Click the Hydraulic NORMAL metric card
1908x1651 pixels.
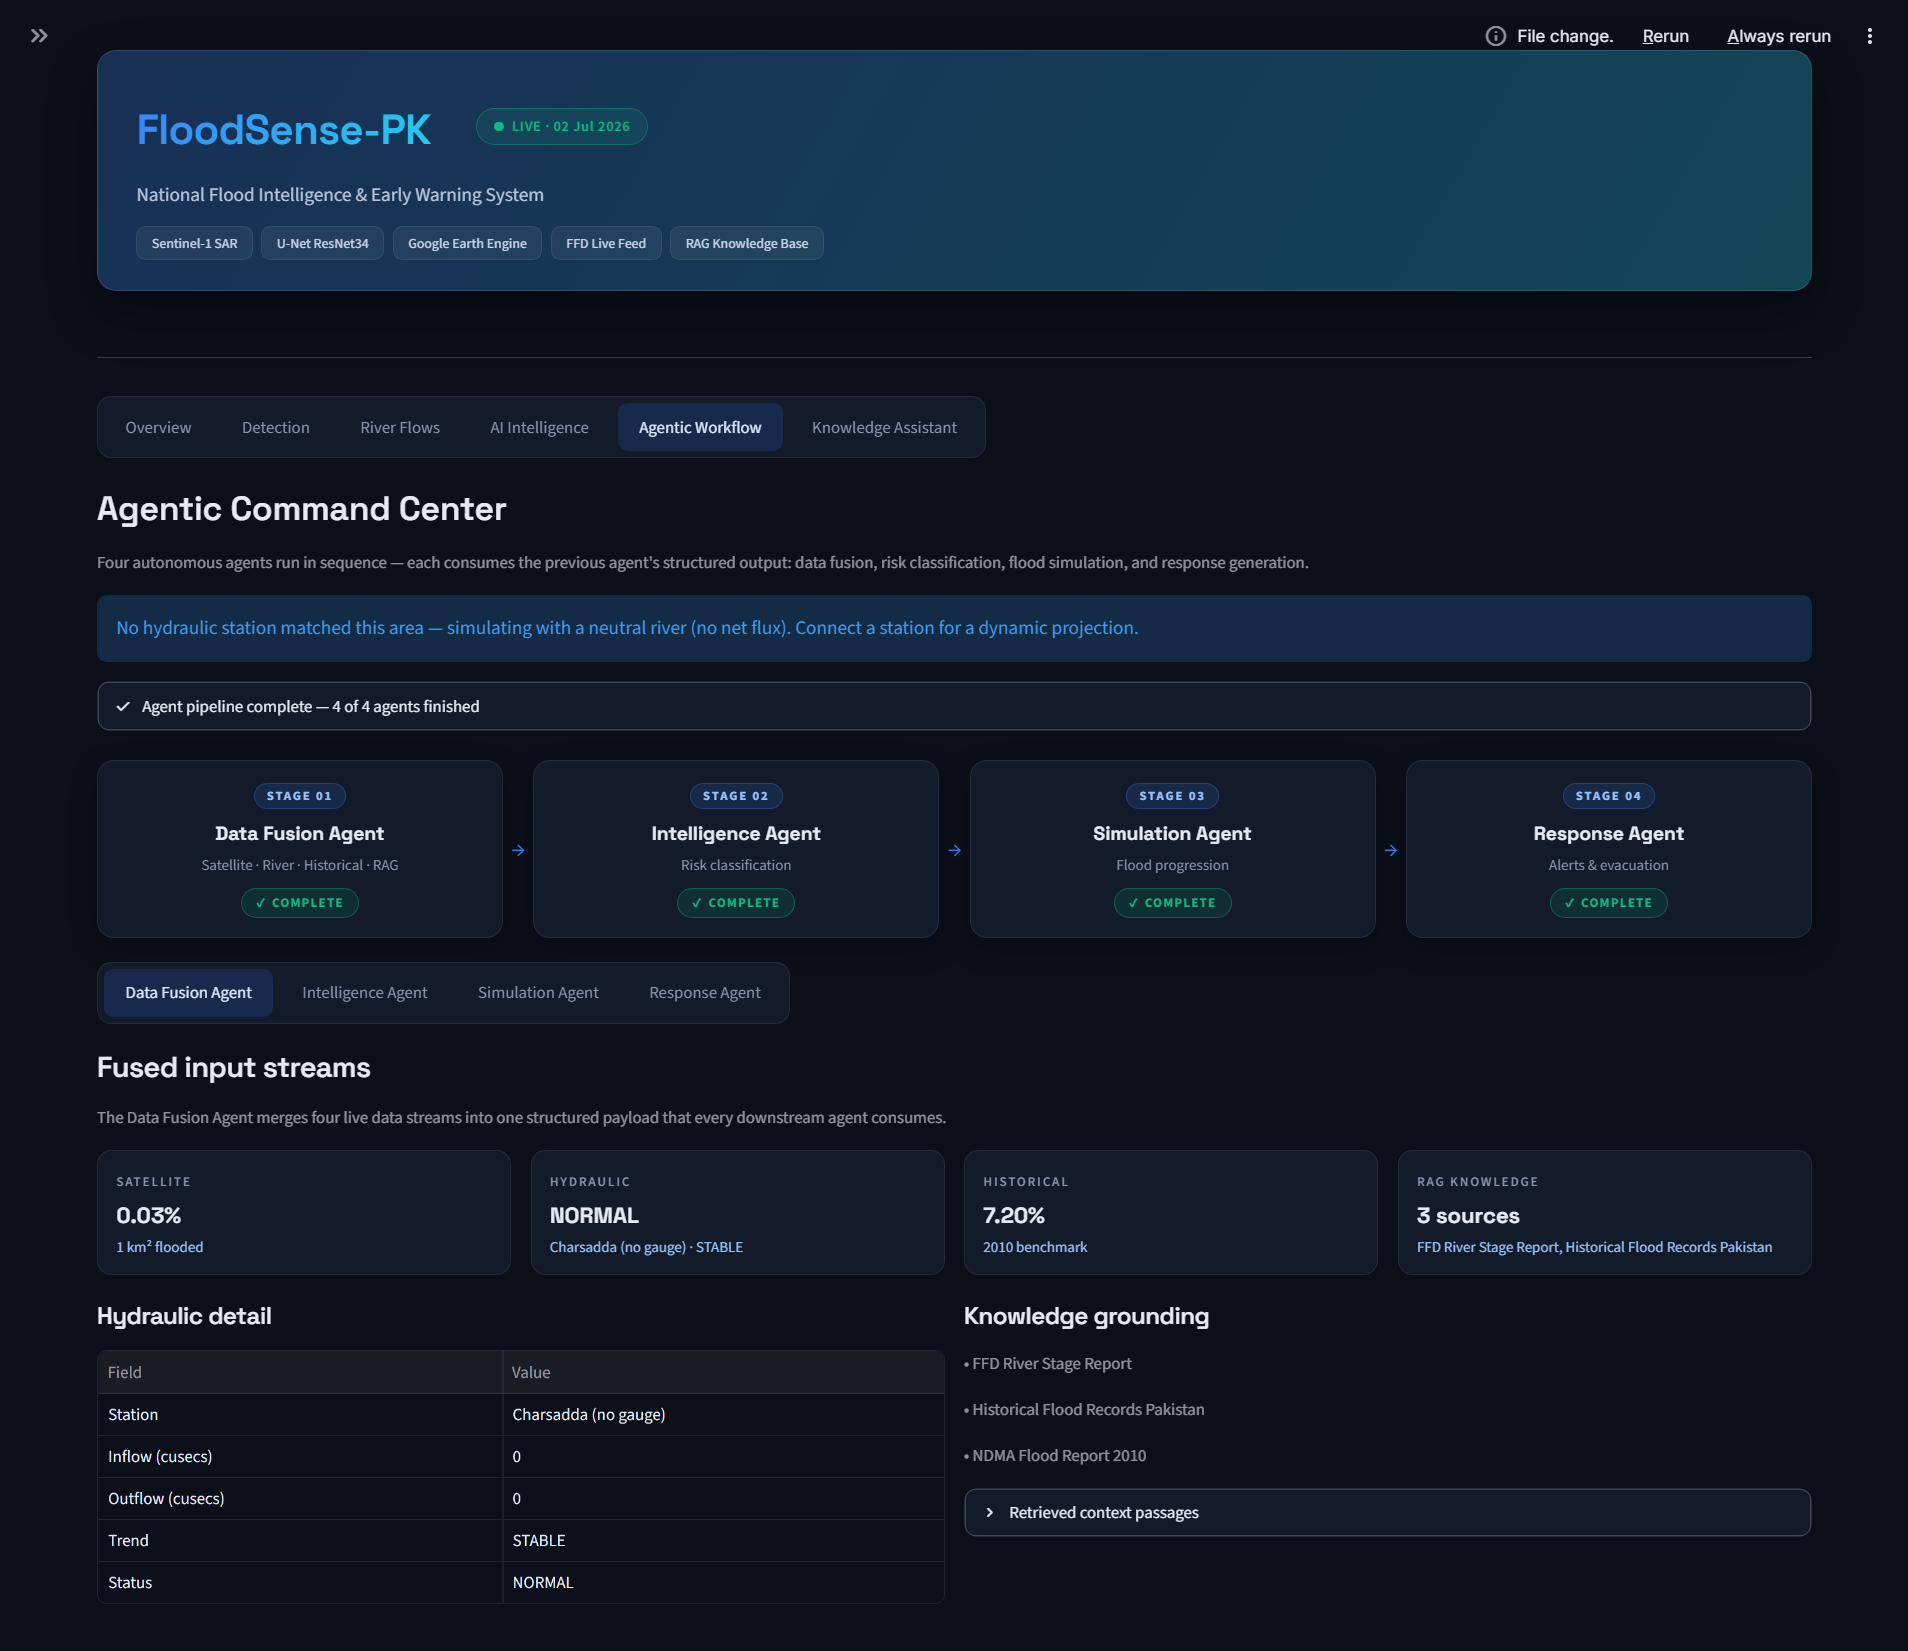[x=737, y=1212]
